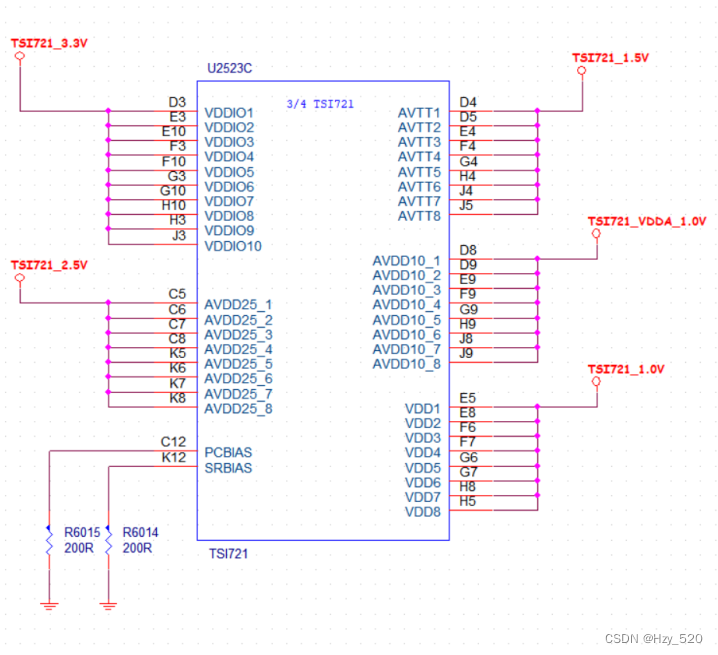Viewport: 718px width, 655px height.
Task: Click the VDDIO1 pin label
Action: pos(229,113)
